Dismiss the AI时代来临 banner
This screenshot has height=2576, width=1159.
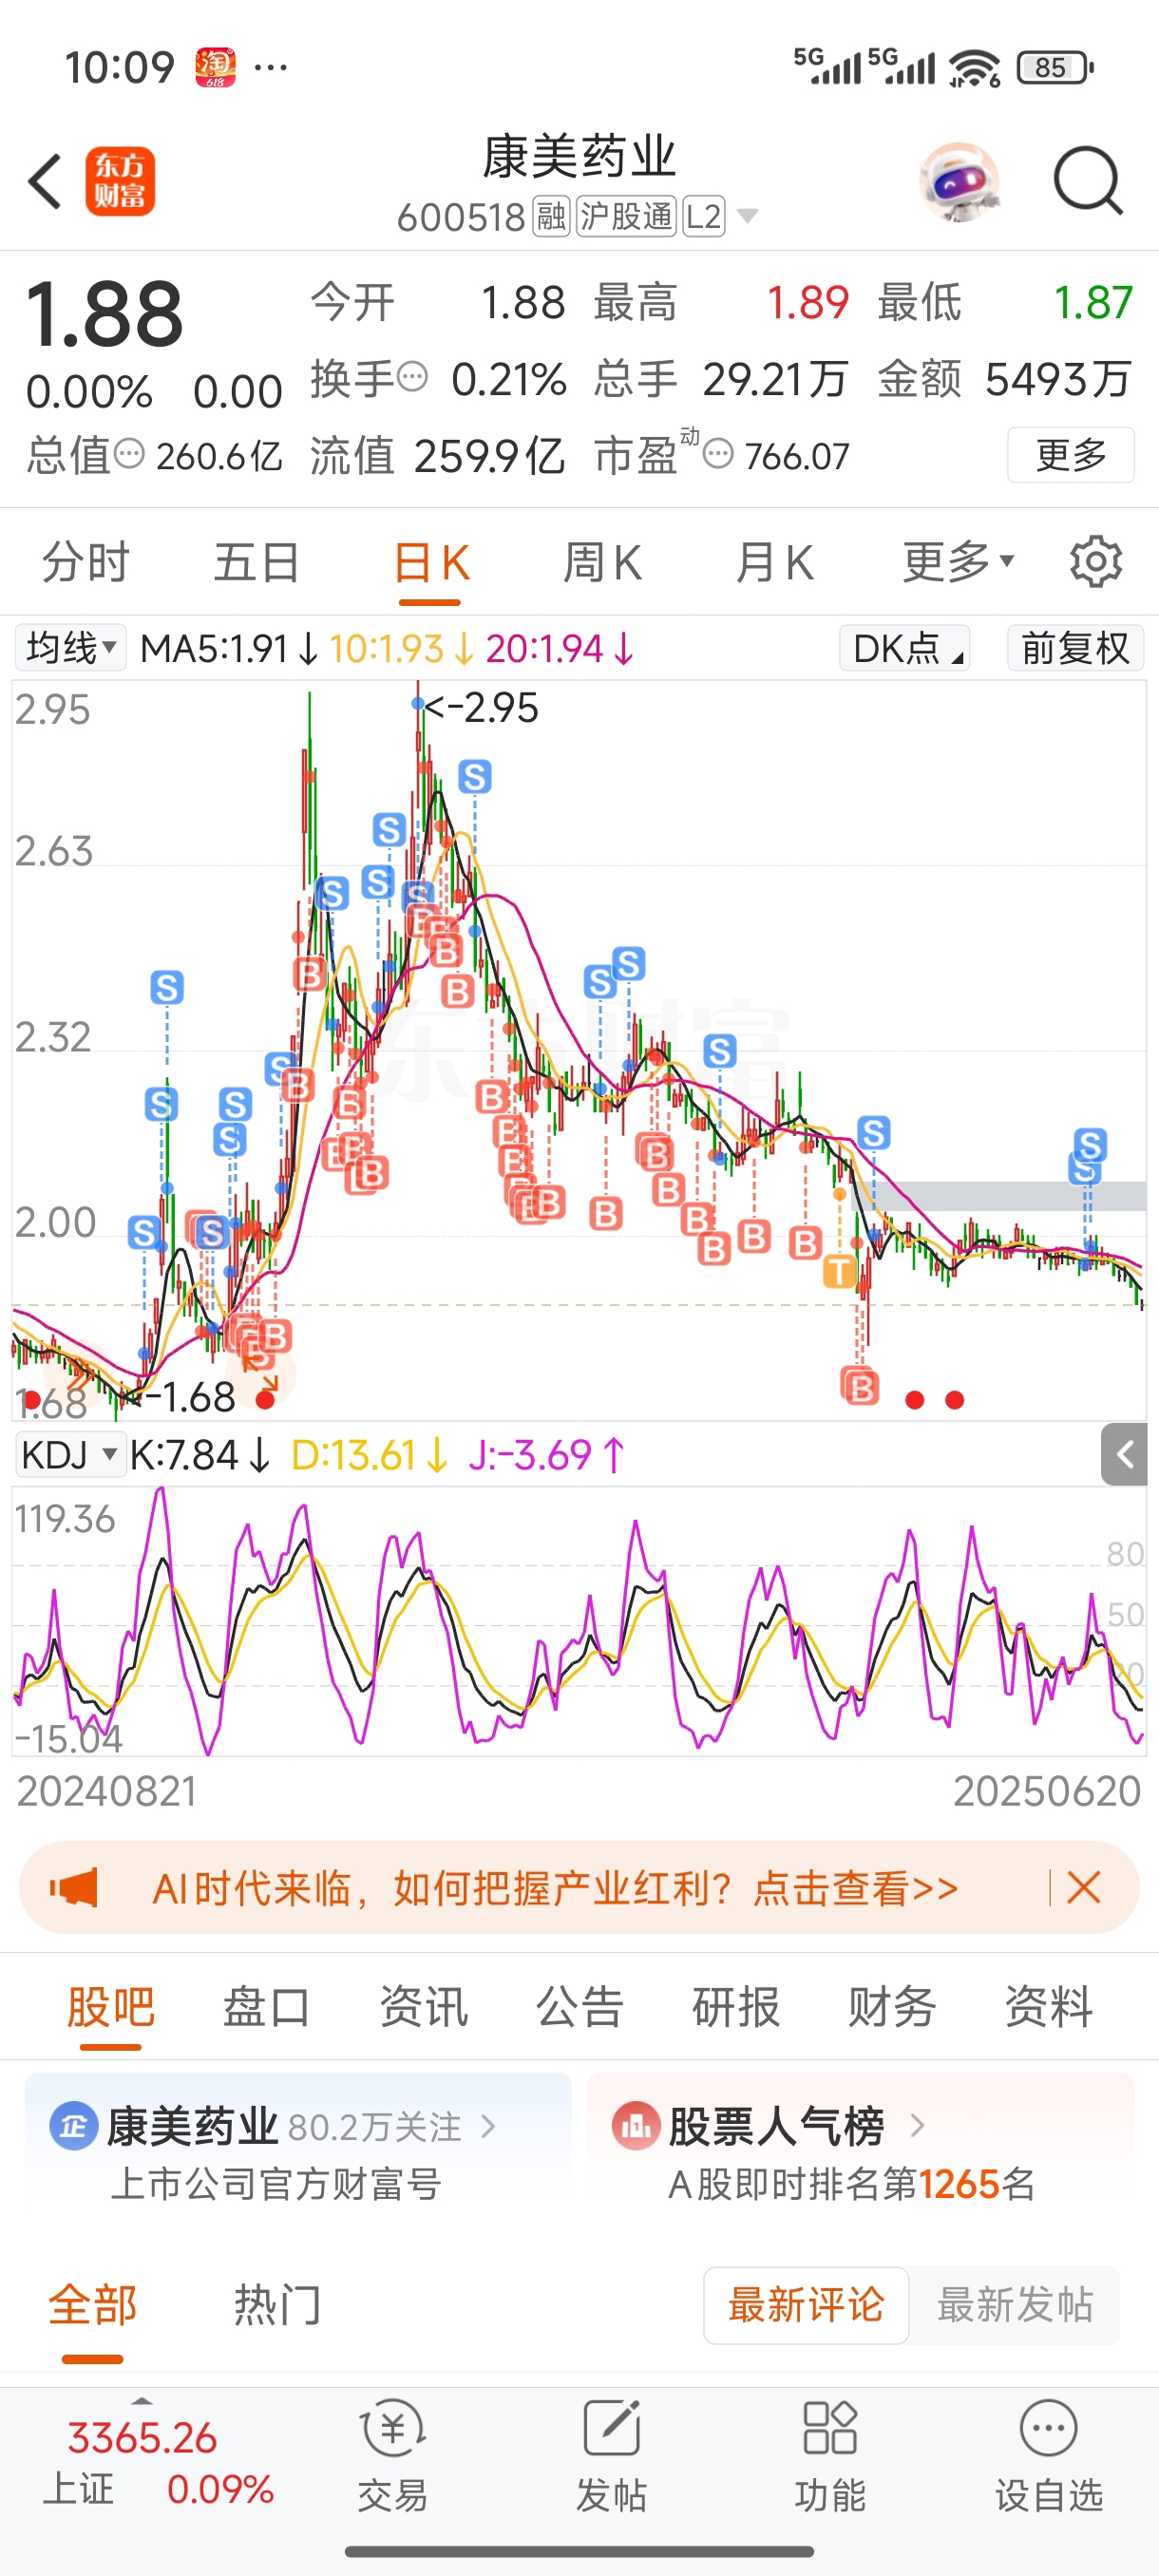pyautogui.click(x=1084, y=1887)
